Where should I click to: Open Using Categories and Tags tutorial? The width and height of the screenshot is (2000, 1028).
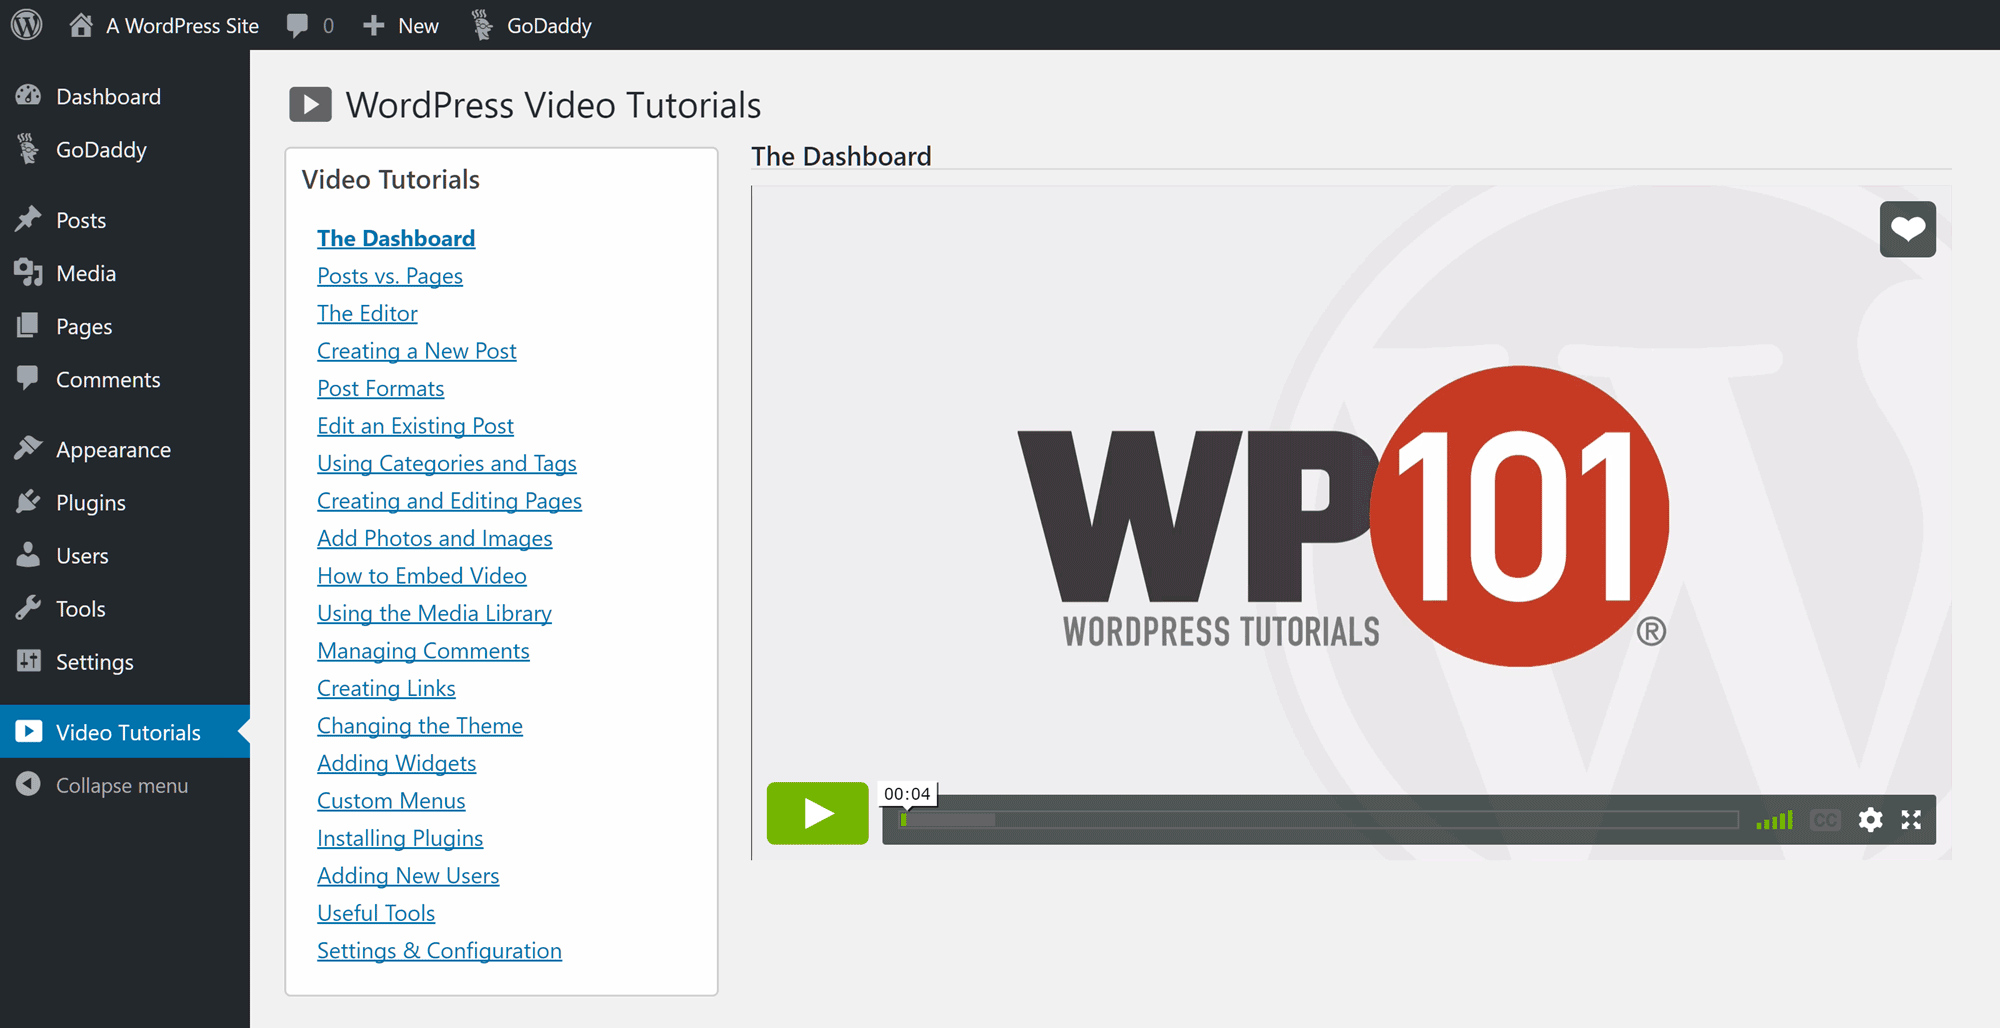click(x=447, y=463)
